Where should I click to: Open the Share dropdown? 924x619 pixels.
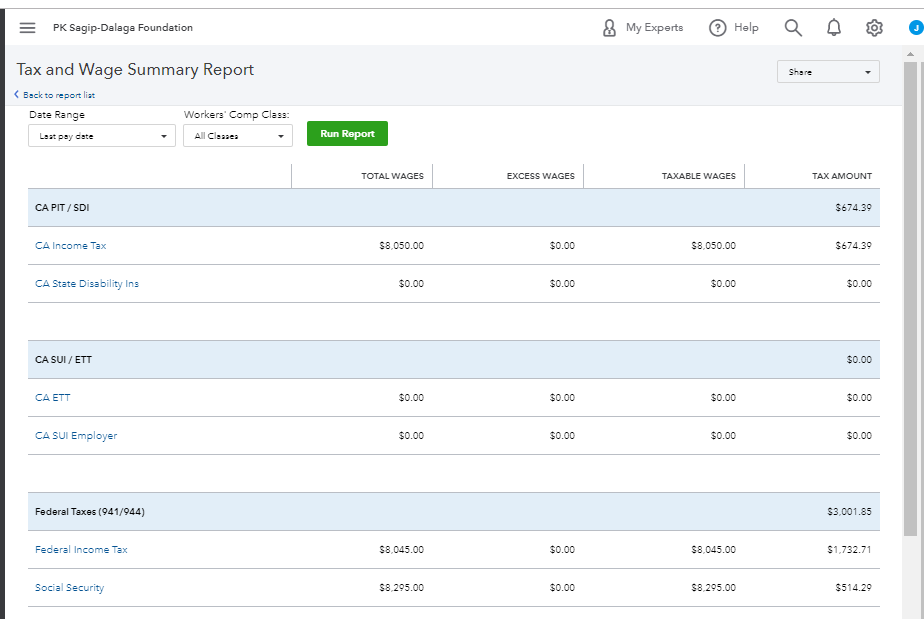click(827, 71)
